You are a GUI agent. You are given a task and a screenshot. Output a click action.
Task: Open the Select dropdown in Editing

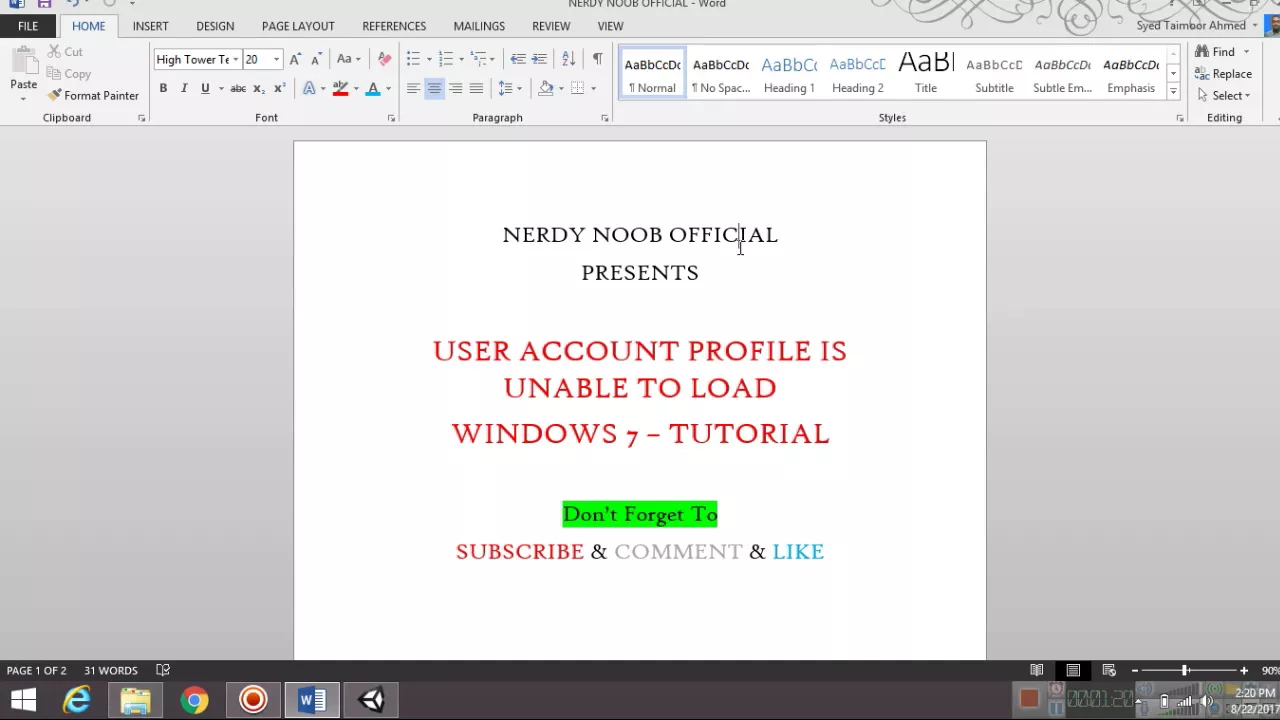(x=1224, y=96)
